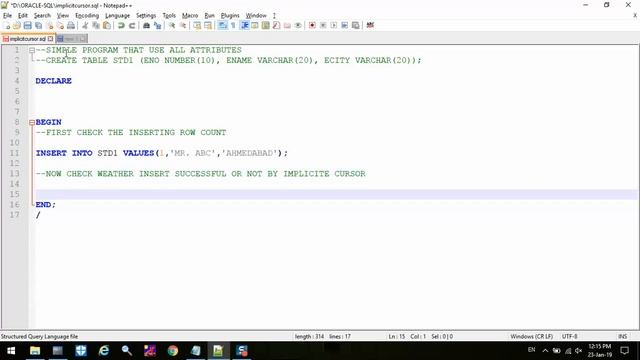Launch Chrome from the taskbar
The height and width of the screenshot is (360, 640).
[173, 351]
